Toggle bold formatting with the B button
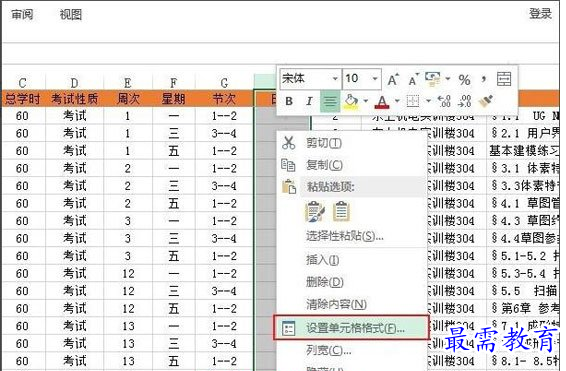This screenshot has height=371, width=566. (x=289, y=101)
